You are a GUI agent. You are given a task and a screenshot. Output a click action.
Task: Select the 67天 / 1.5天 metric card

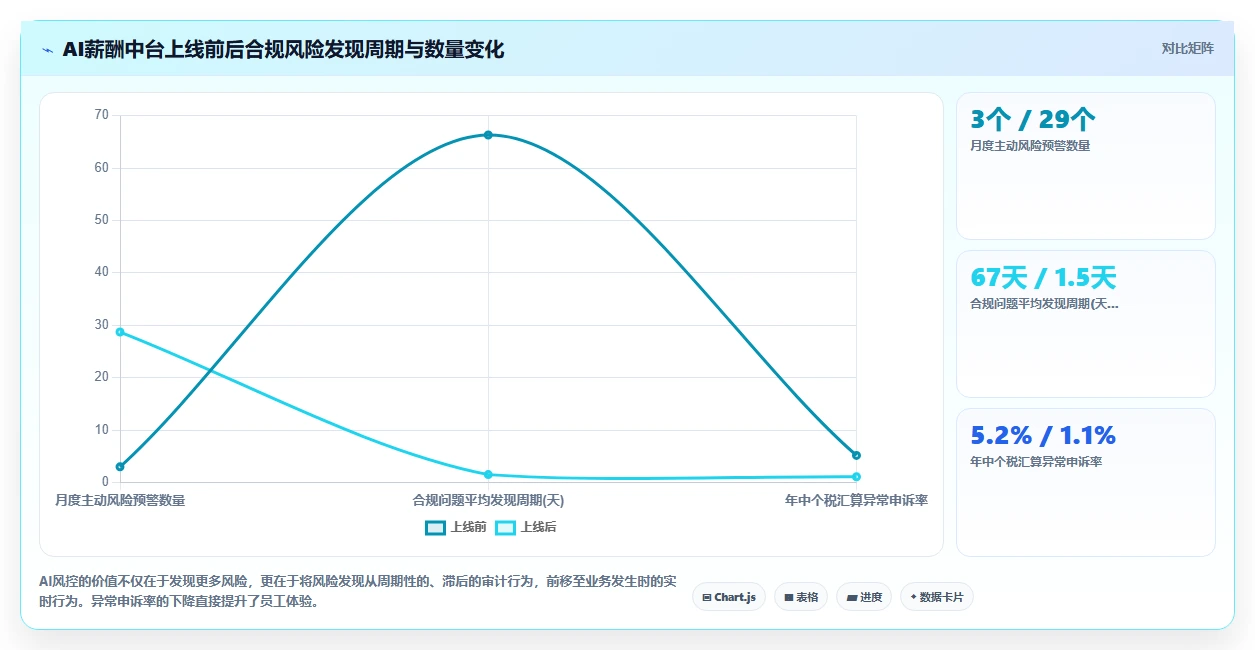(x=1086, y=324)
